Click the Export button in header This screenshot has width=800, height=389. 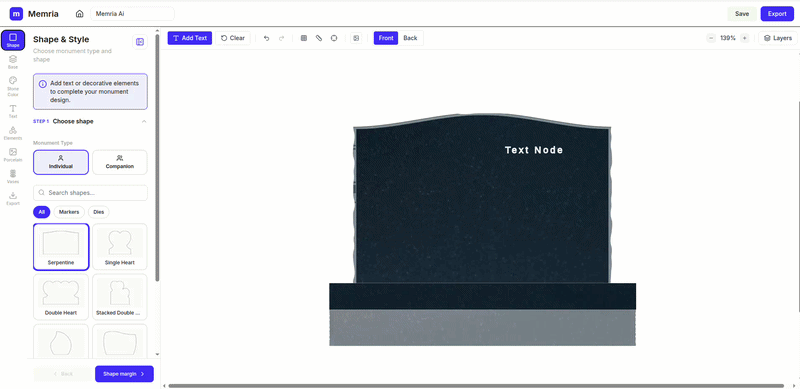[777, 14]
